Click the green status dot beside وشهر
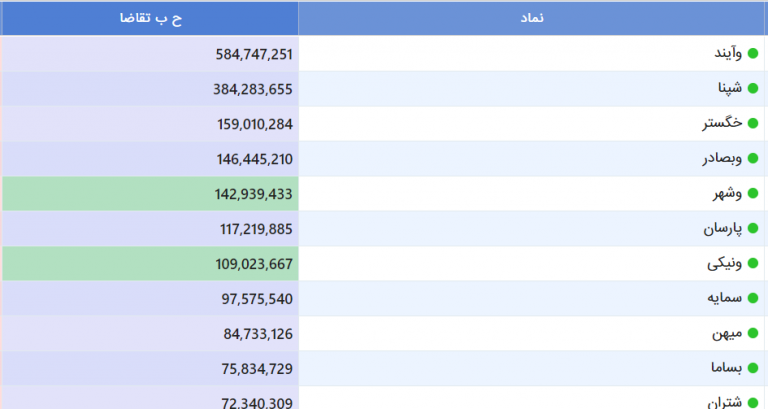The height and width of the screenshot is (409, 768). [753, 193]
